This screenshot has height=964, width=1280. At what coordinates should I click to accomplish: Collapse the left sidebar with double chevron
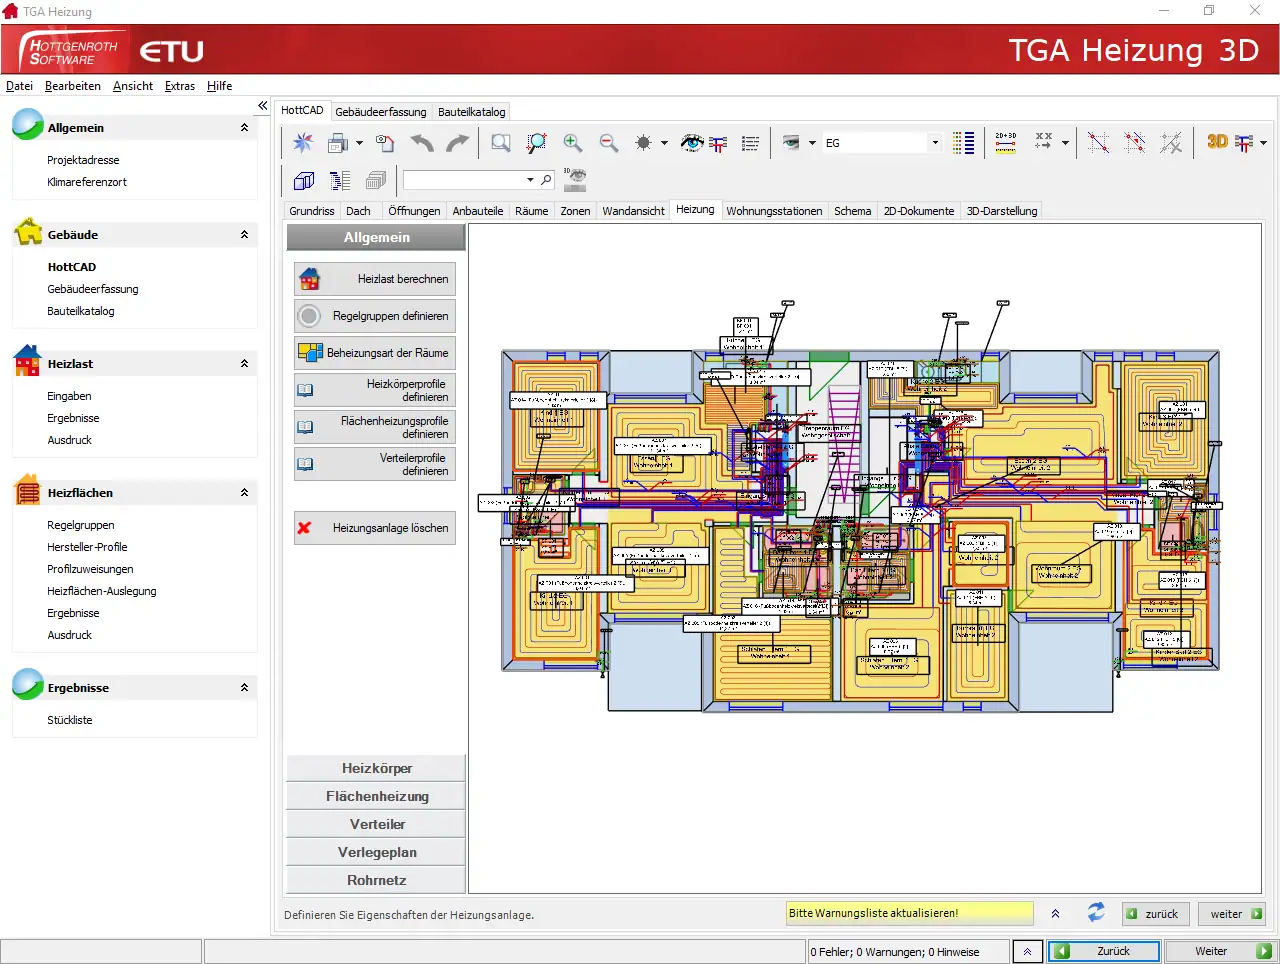coord(262,106)
